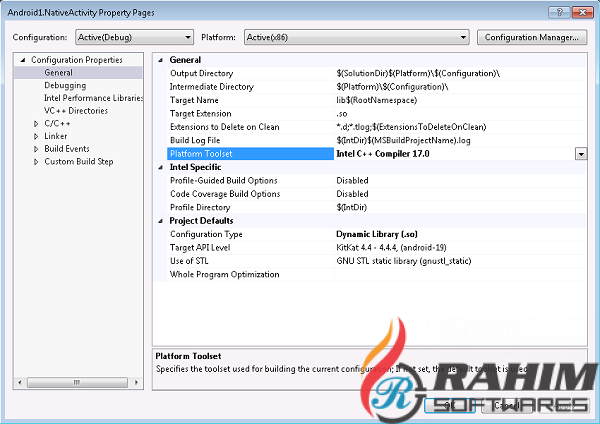Click the tree horizontal scrollbar thumb

[x=77, y=382]
